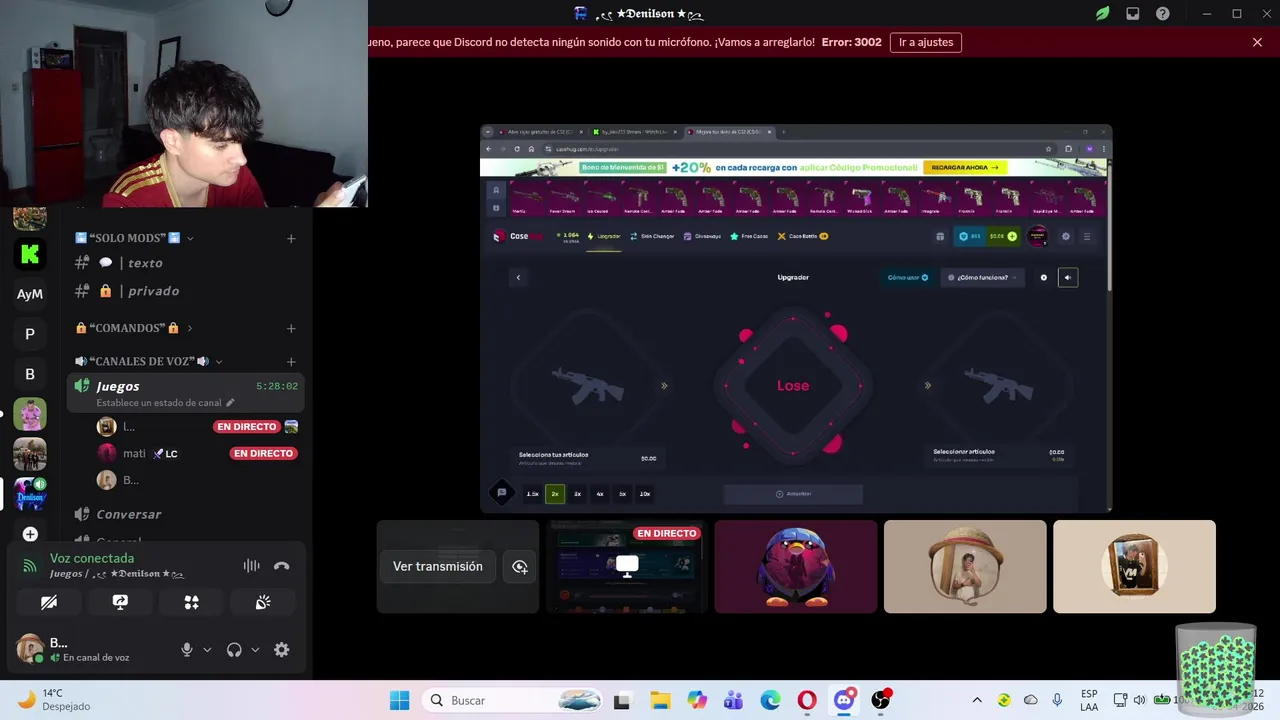Screen dimensions: 1280x720
Task: Open Discord user settings gear
Action: (282, 649)
